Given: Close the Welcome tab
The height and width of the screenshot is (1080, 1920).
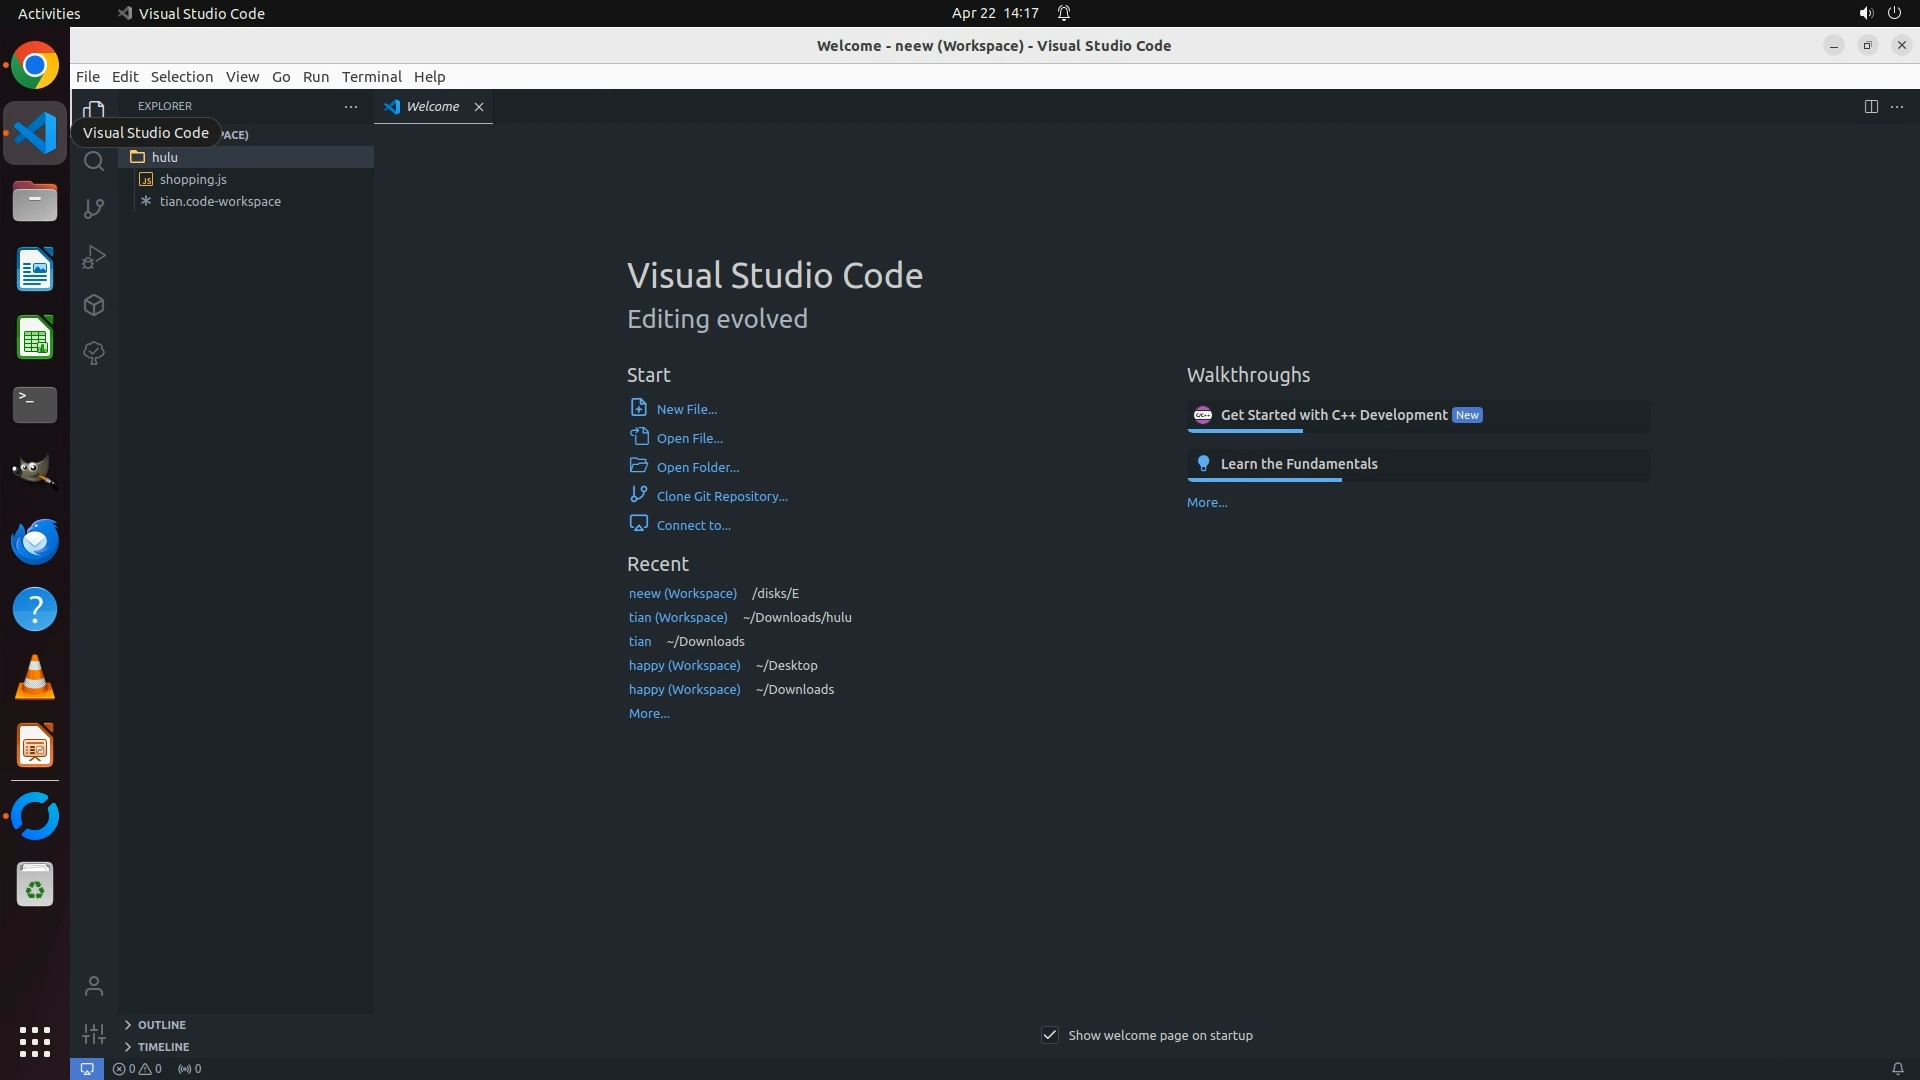Looking at the screenshot, I should click(x=479, y=107).
